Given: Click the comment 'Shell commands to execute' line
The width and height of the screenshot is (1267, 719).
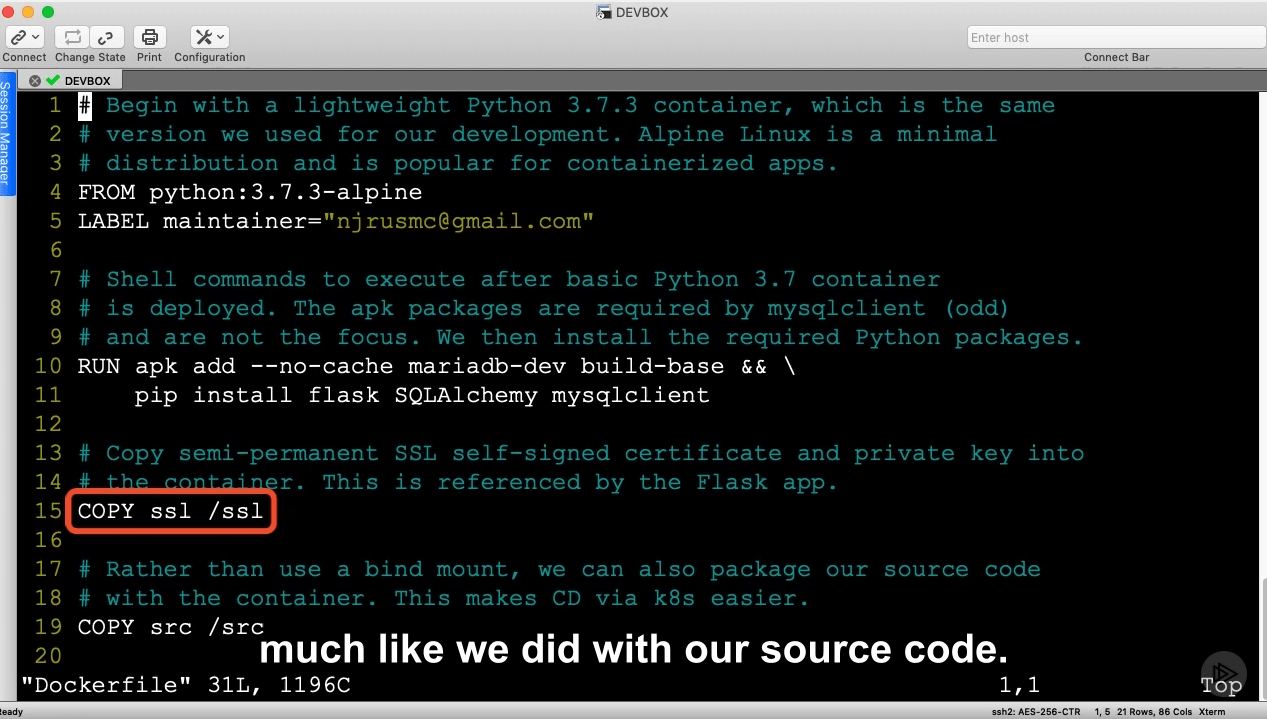Looking at the screenshot, I should click(x=509, y=279).
